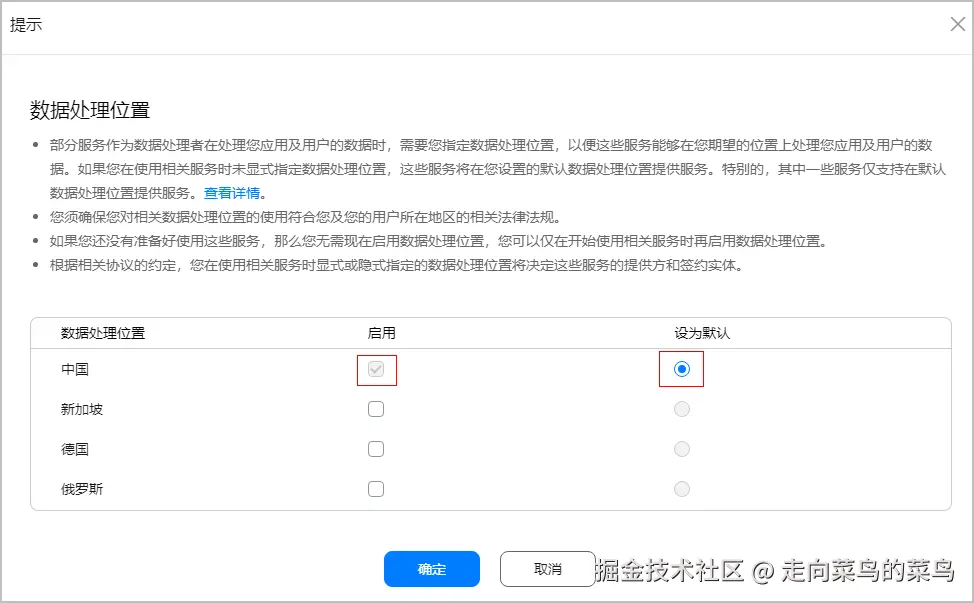Click the 数据处理位置 column header
Viewport: 974px width, 603px height.
click(104, 333)
